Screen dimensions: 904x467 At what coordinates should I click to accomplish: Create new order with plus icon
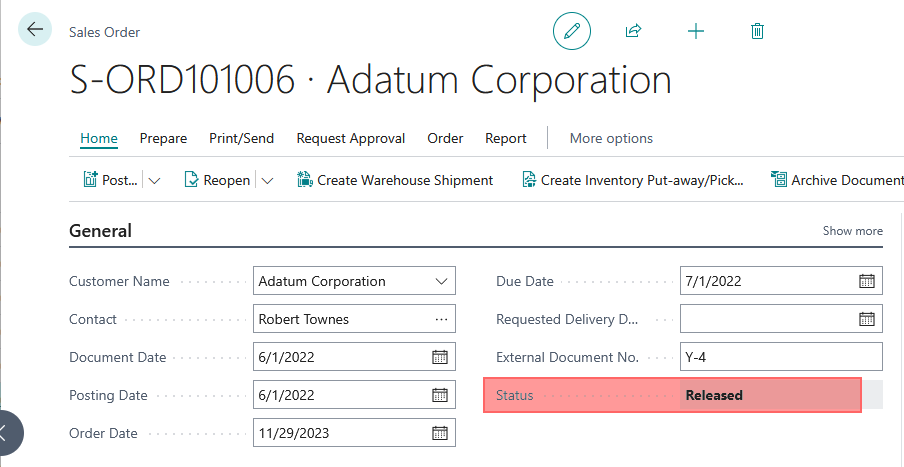coord(696,31)
